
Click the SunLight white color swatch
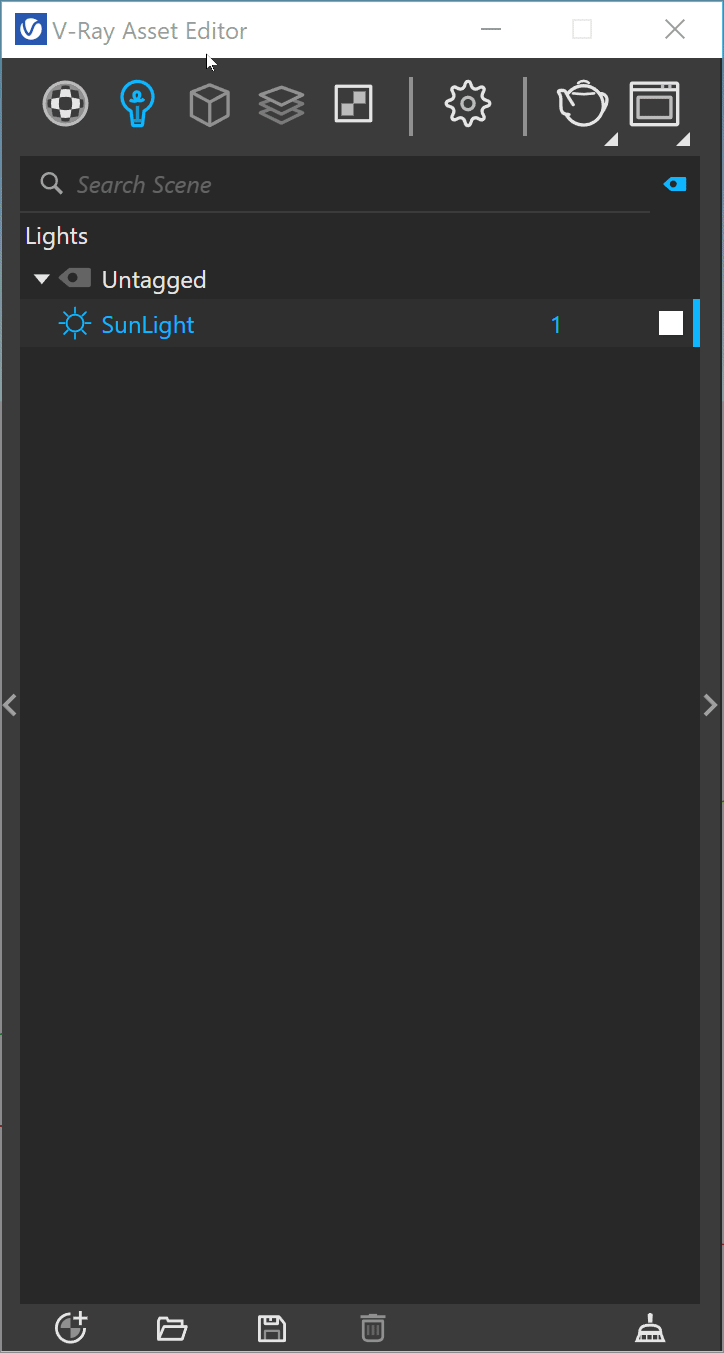[671, 323]
